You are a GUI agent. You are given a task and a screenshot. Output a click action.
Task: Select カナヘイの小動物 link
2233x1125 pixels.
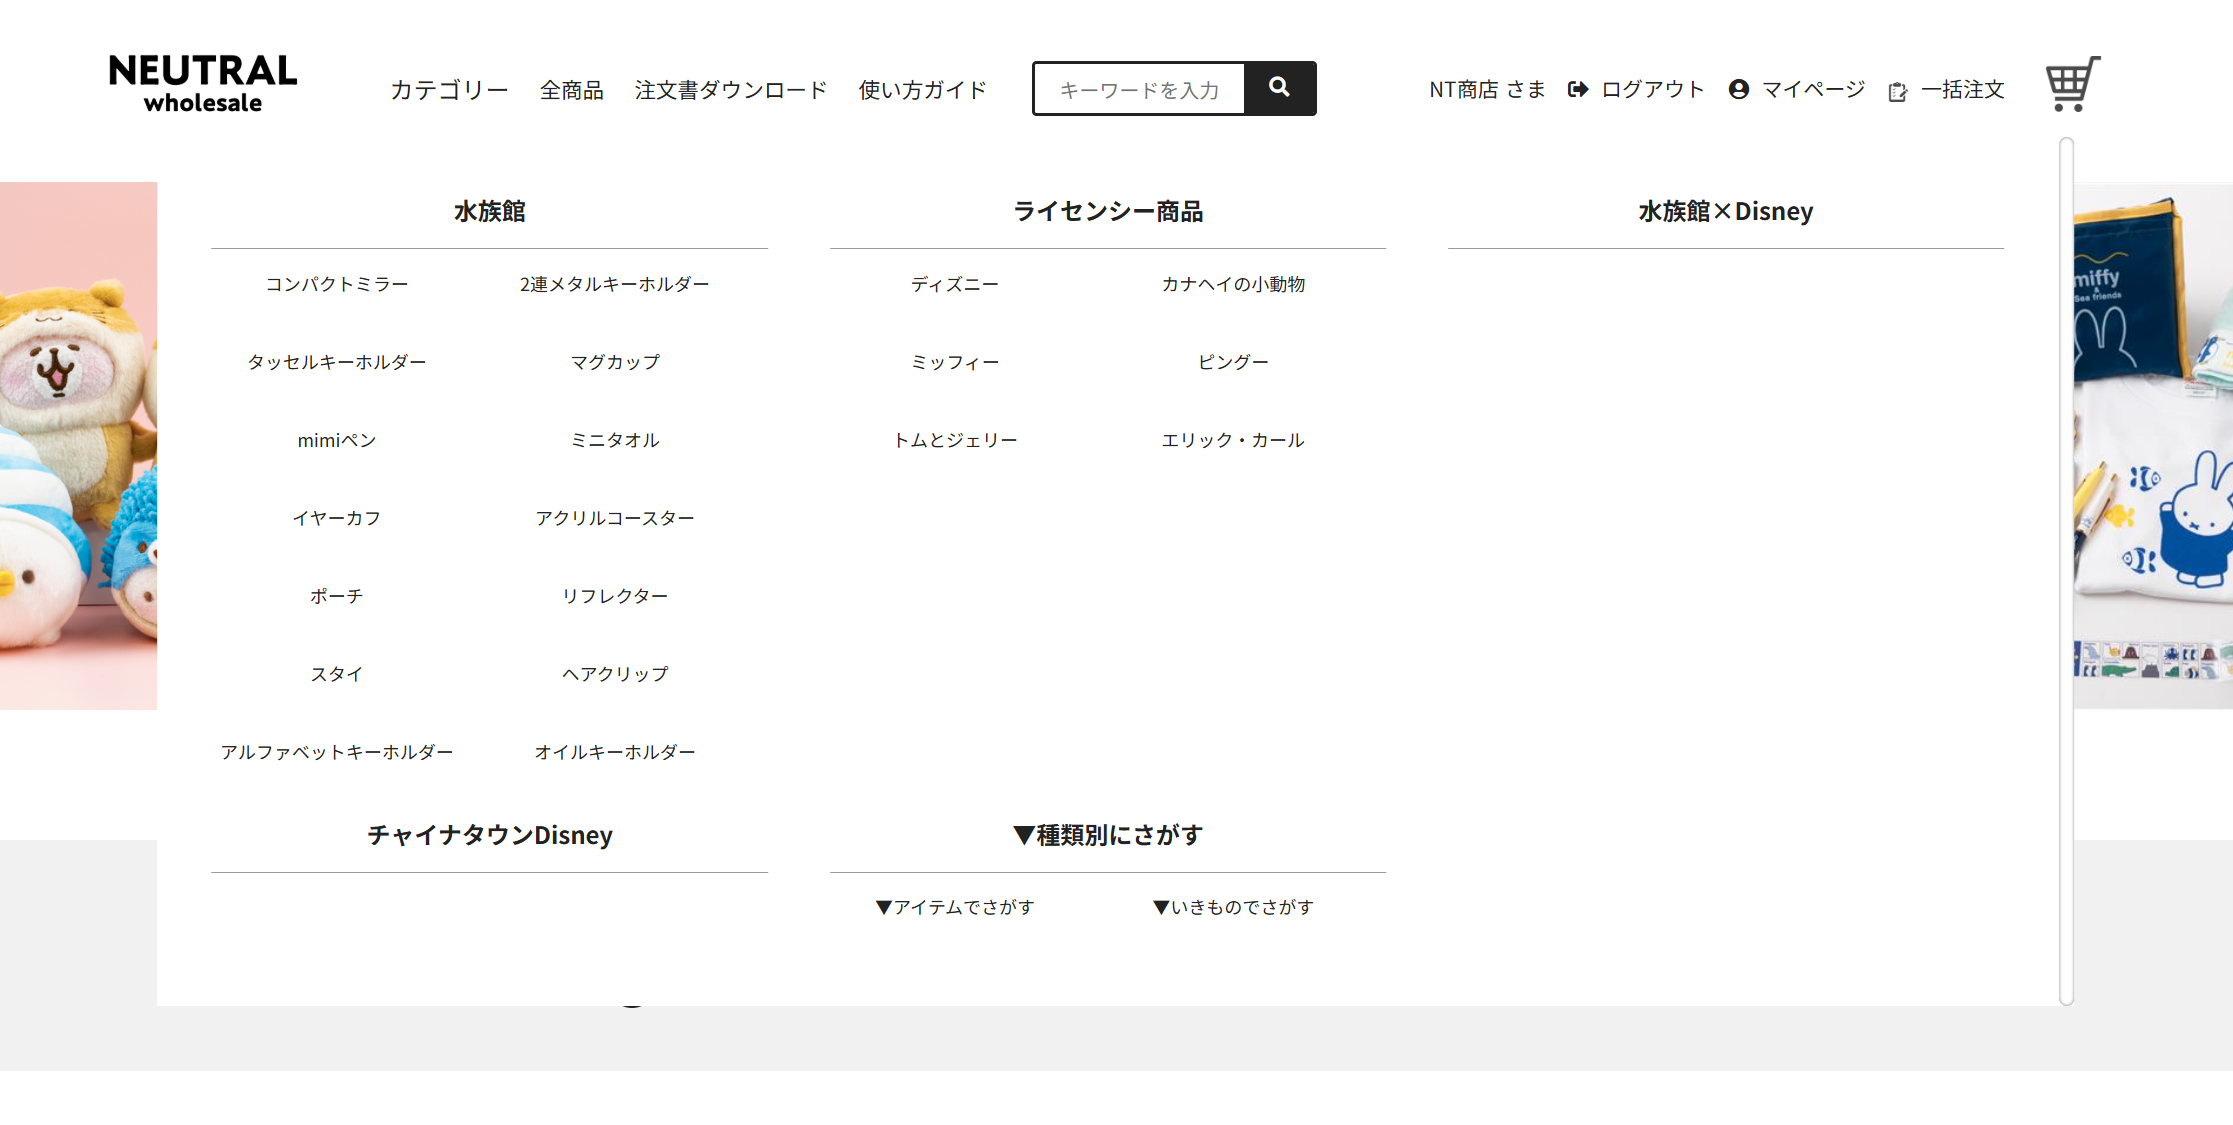(x=1233, y=284)
